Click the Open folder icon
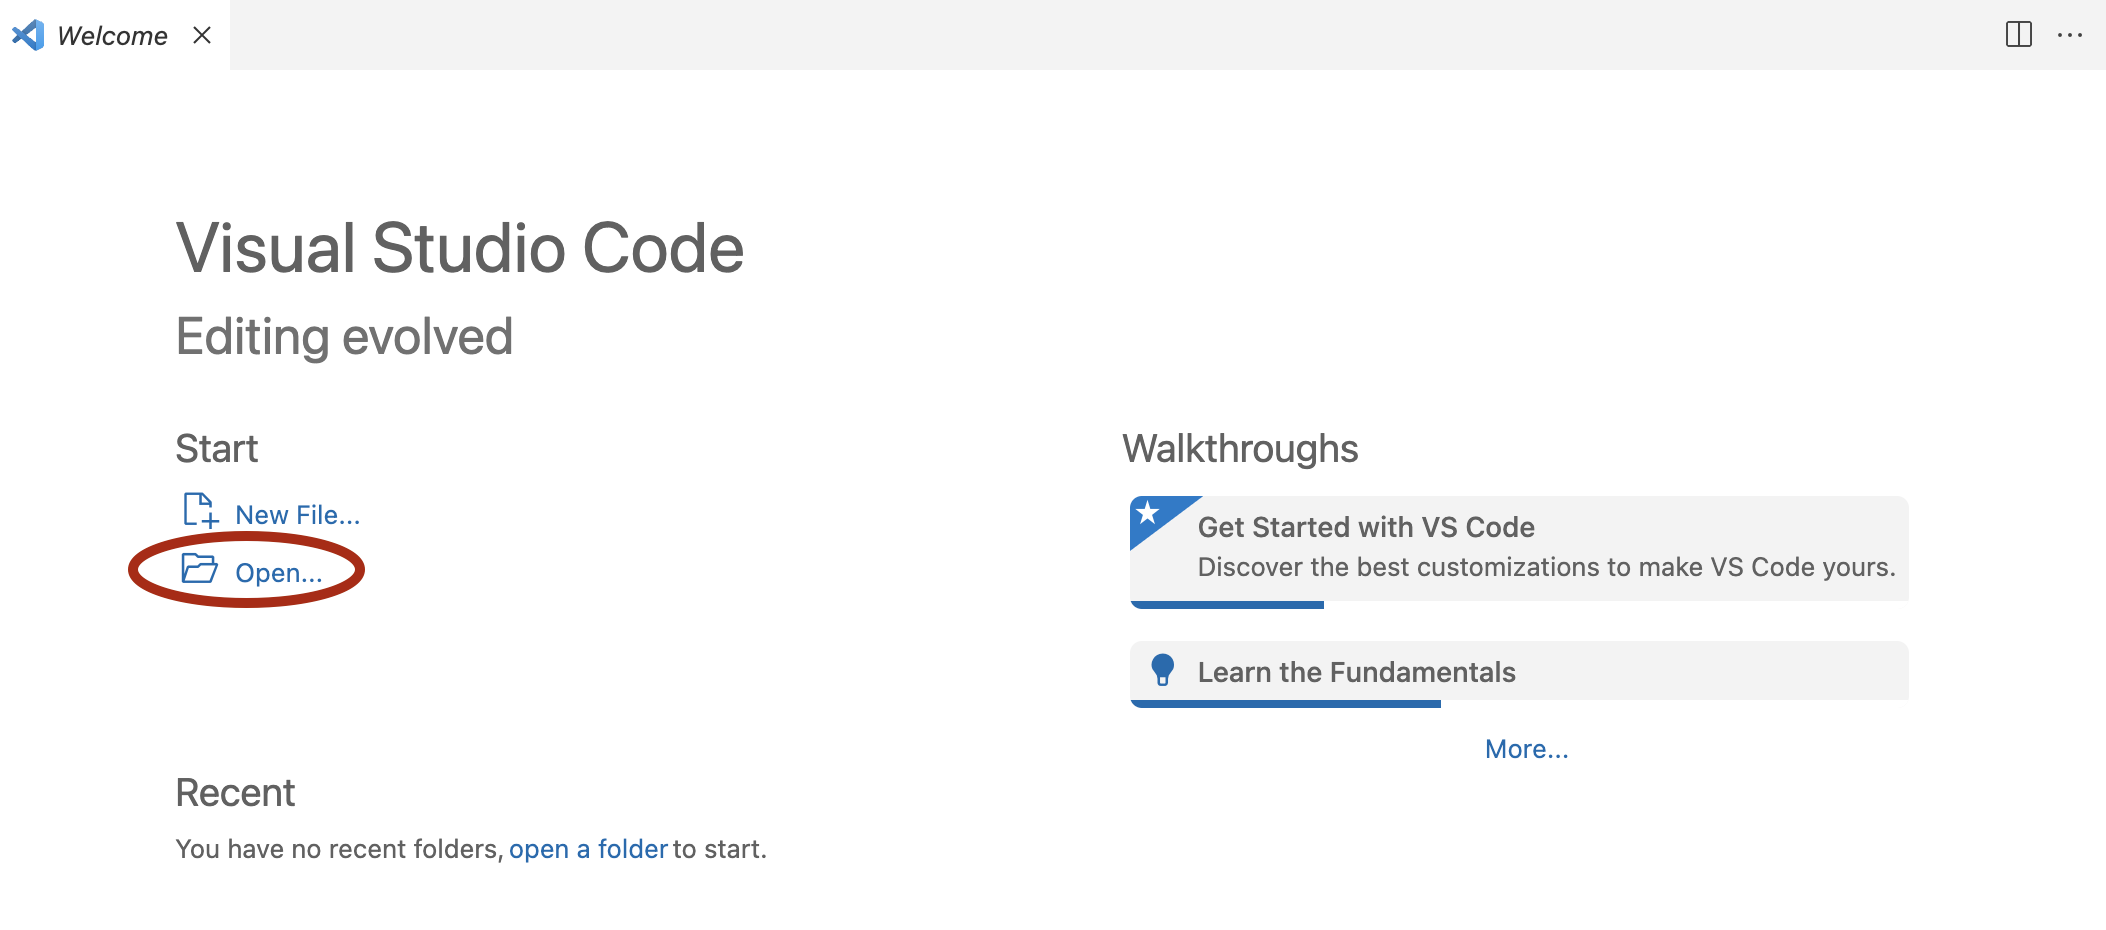 199,569
